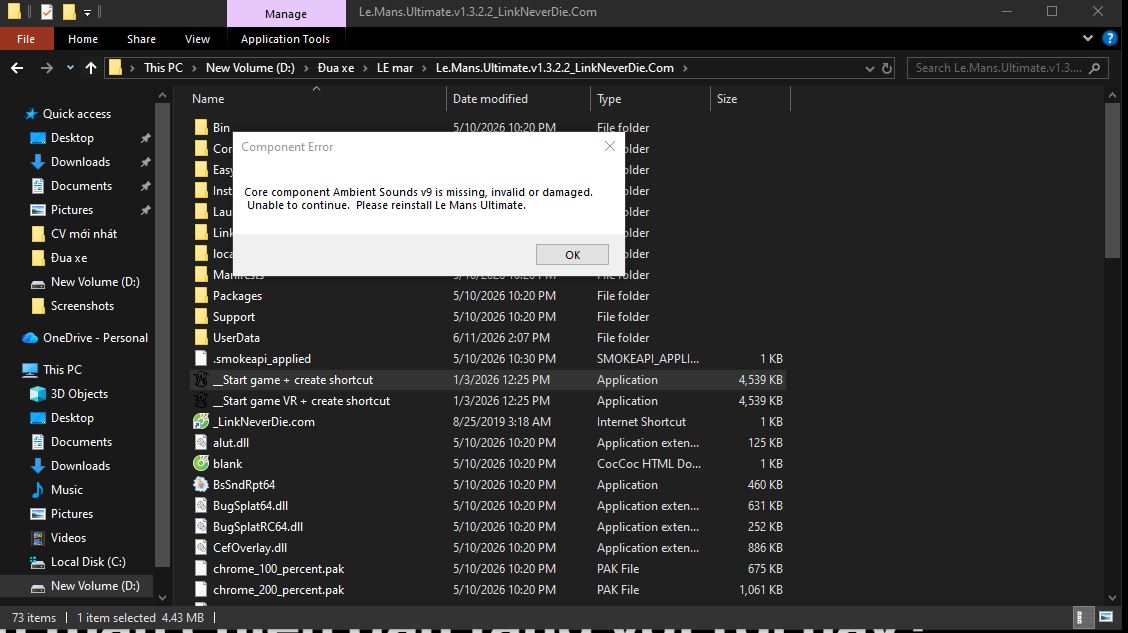This screenshot has width=1128, height=633.
Task: Open the Home ribbon tab
Action: (x=83, y=39)
